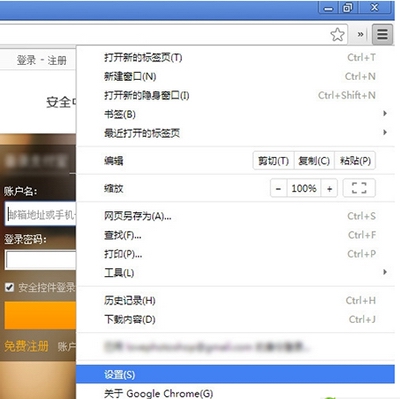The image size is (400, 399).
Task: Select 打印(P)... menu item
Action: click(235, 254)
